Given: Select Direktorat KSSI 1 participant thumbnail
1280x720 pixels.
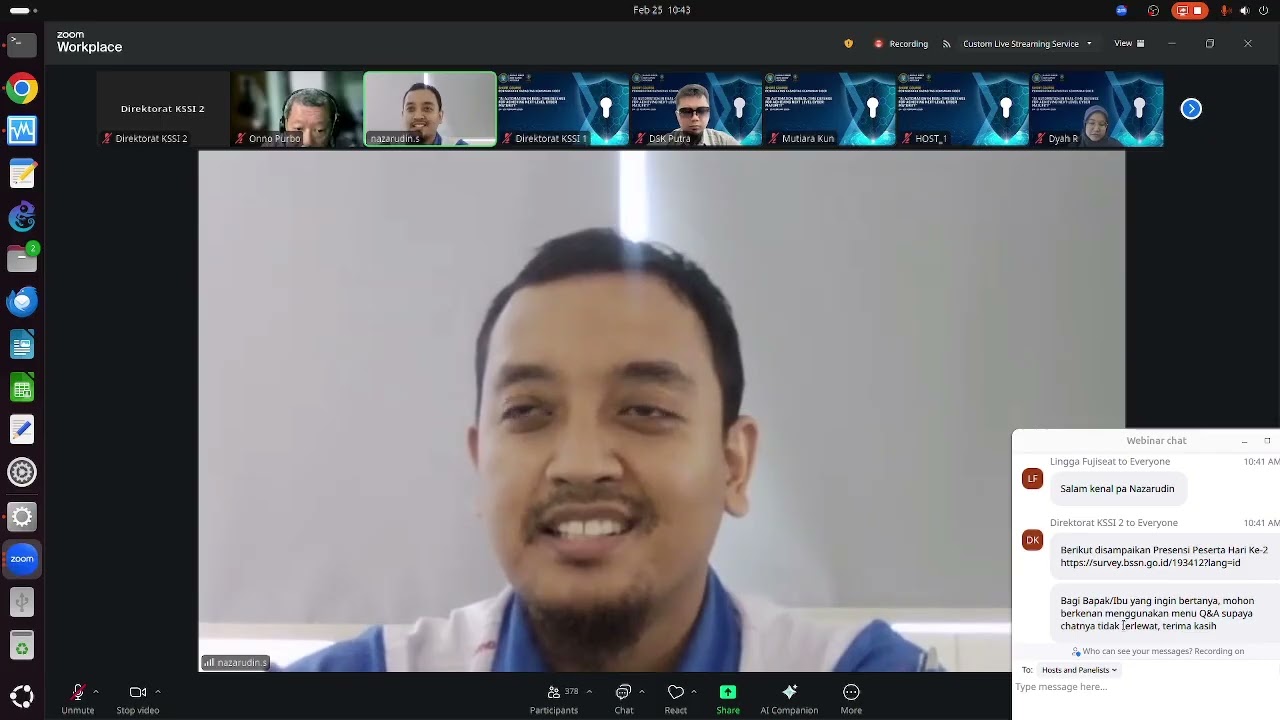Looking at the screenshot, I should coord(563,109).
